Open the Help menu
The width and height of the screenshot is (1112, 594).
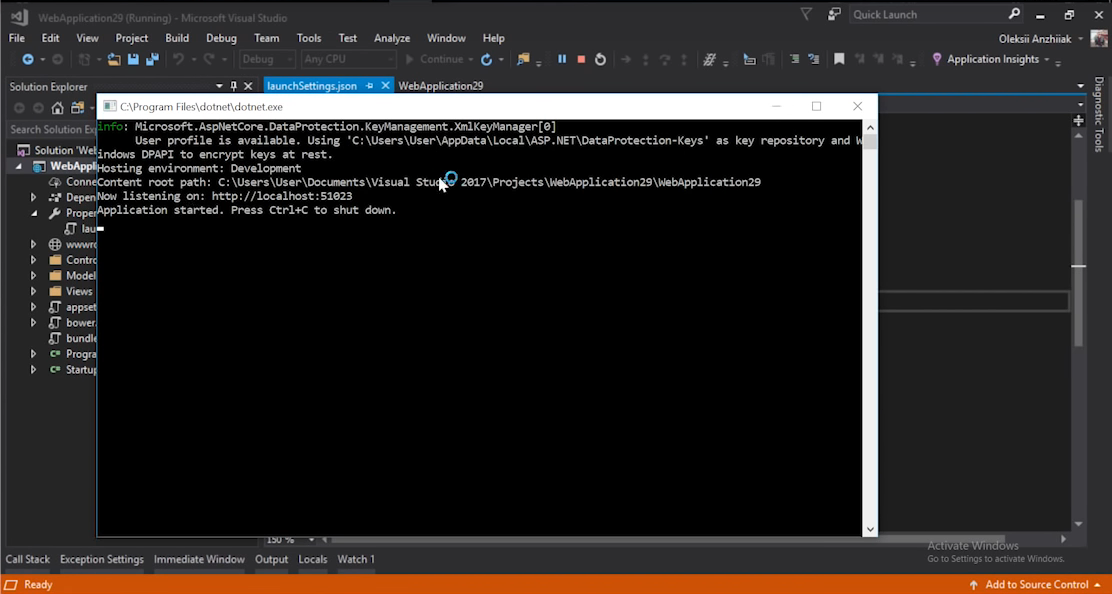tap(494, 38)
